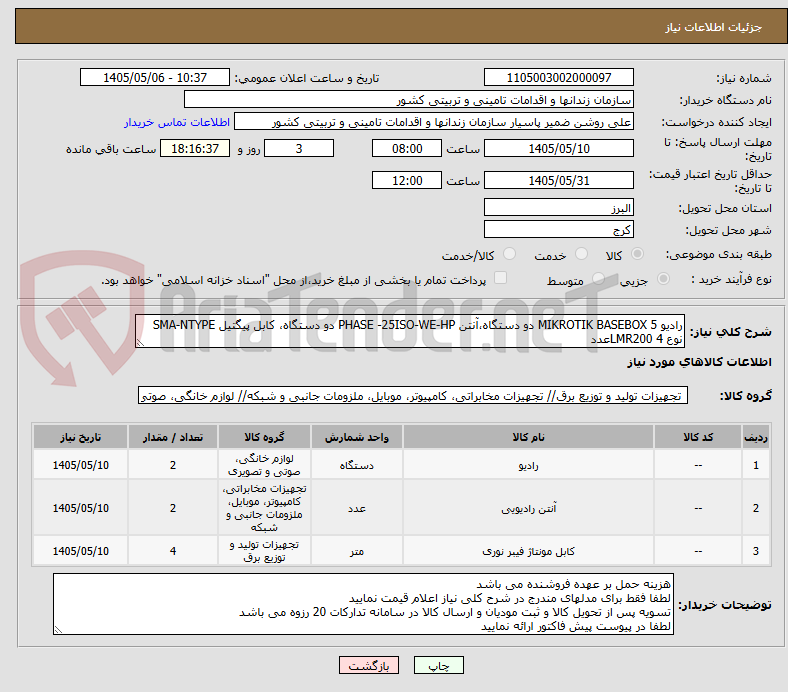Click the نام کالا column header
The width and height of the screenshot is (788, 692).
pos(528,437)
